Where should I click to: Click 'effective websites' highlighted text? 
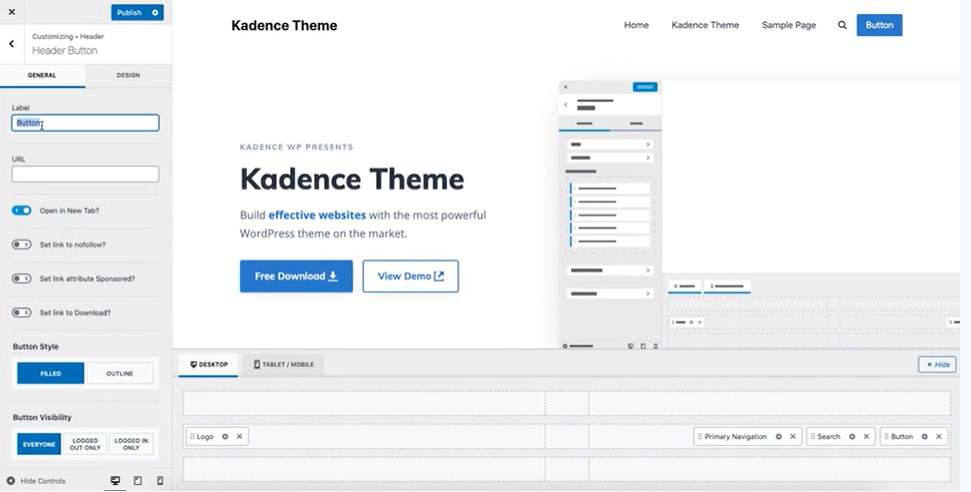tap(317, 216)
